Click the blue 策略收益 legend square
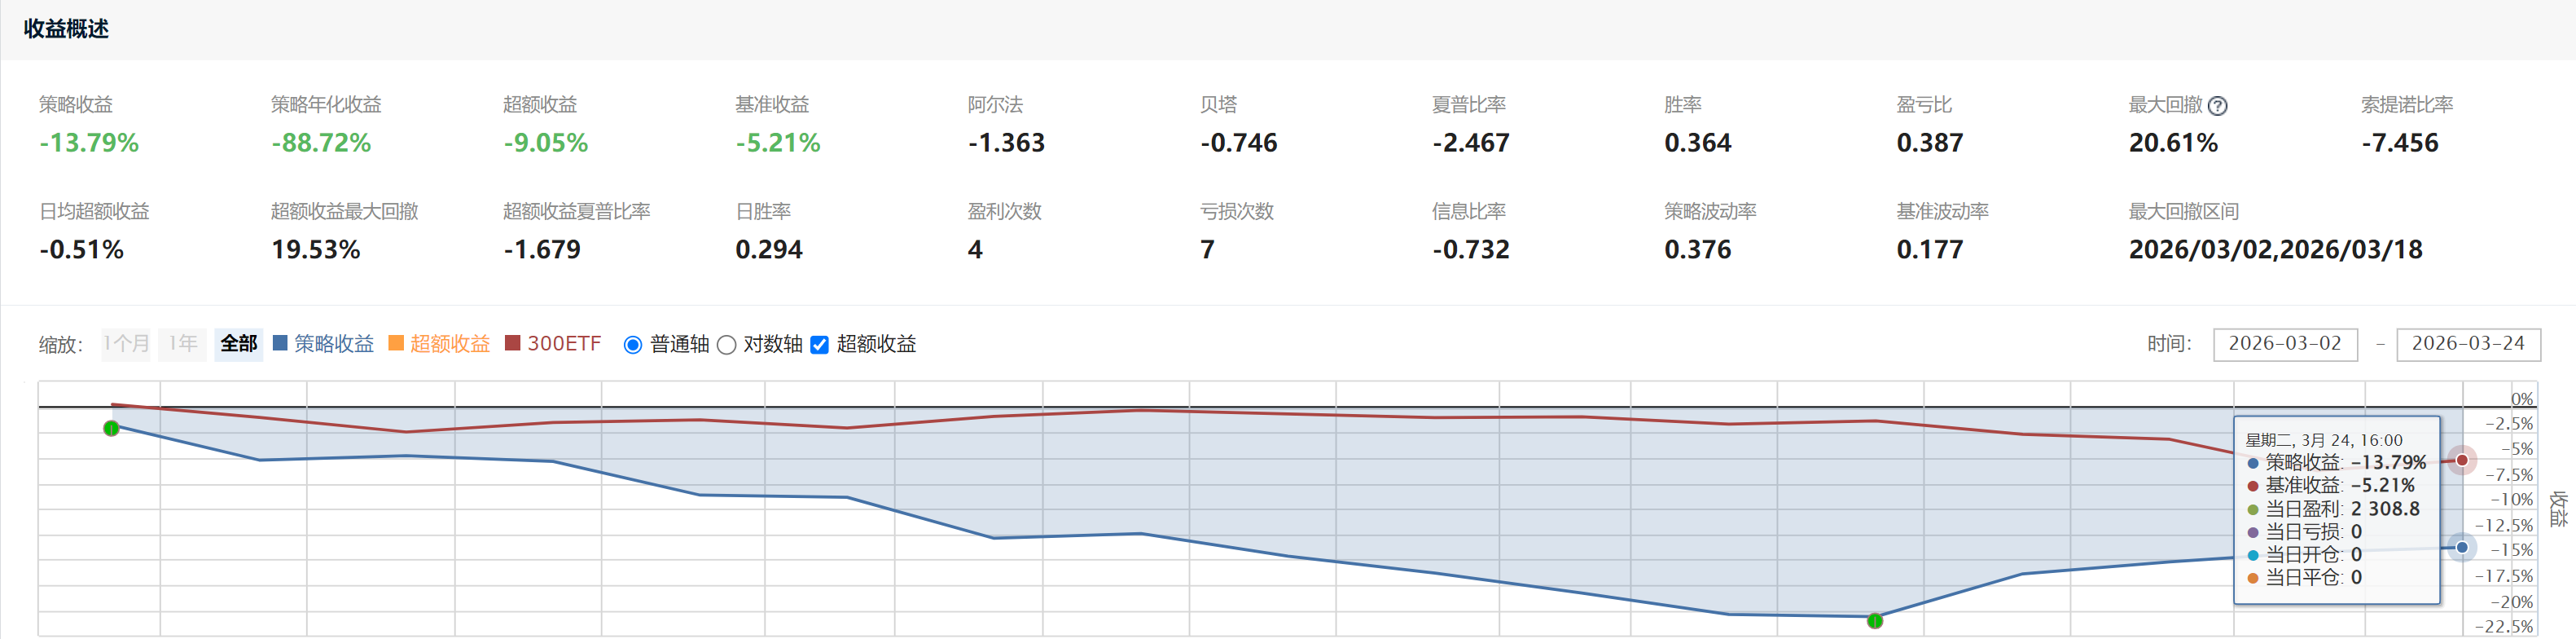This screenshot has height=639, width=2576. [x=280, y=343]
